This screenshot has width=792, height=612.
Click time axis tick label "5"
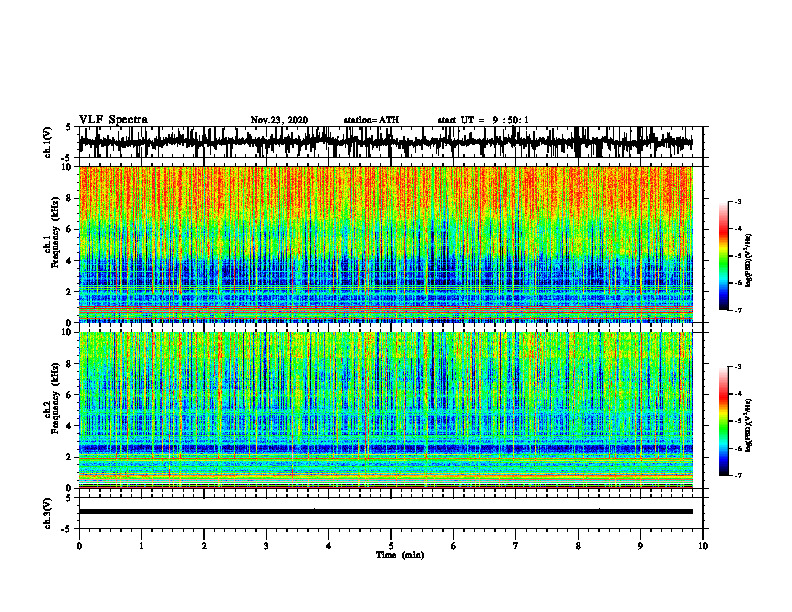tap(391, 546)
